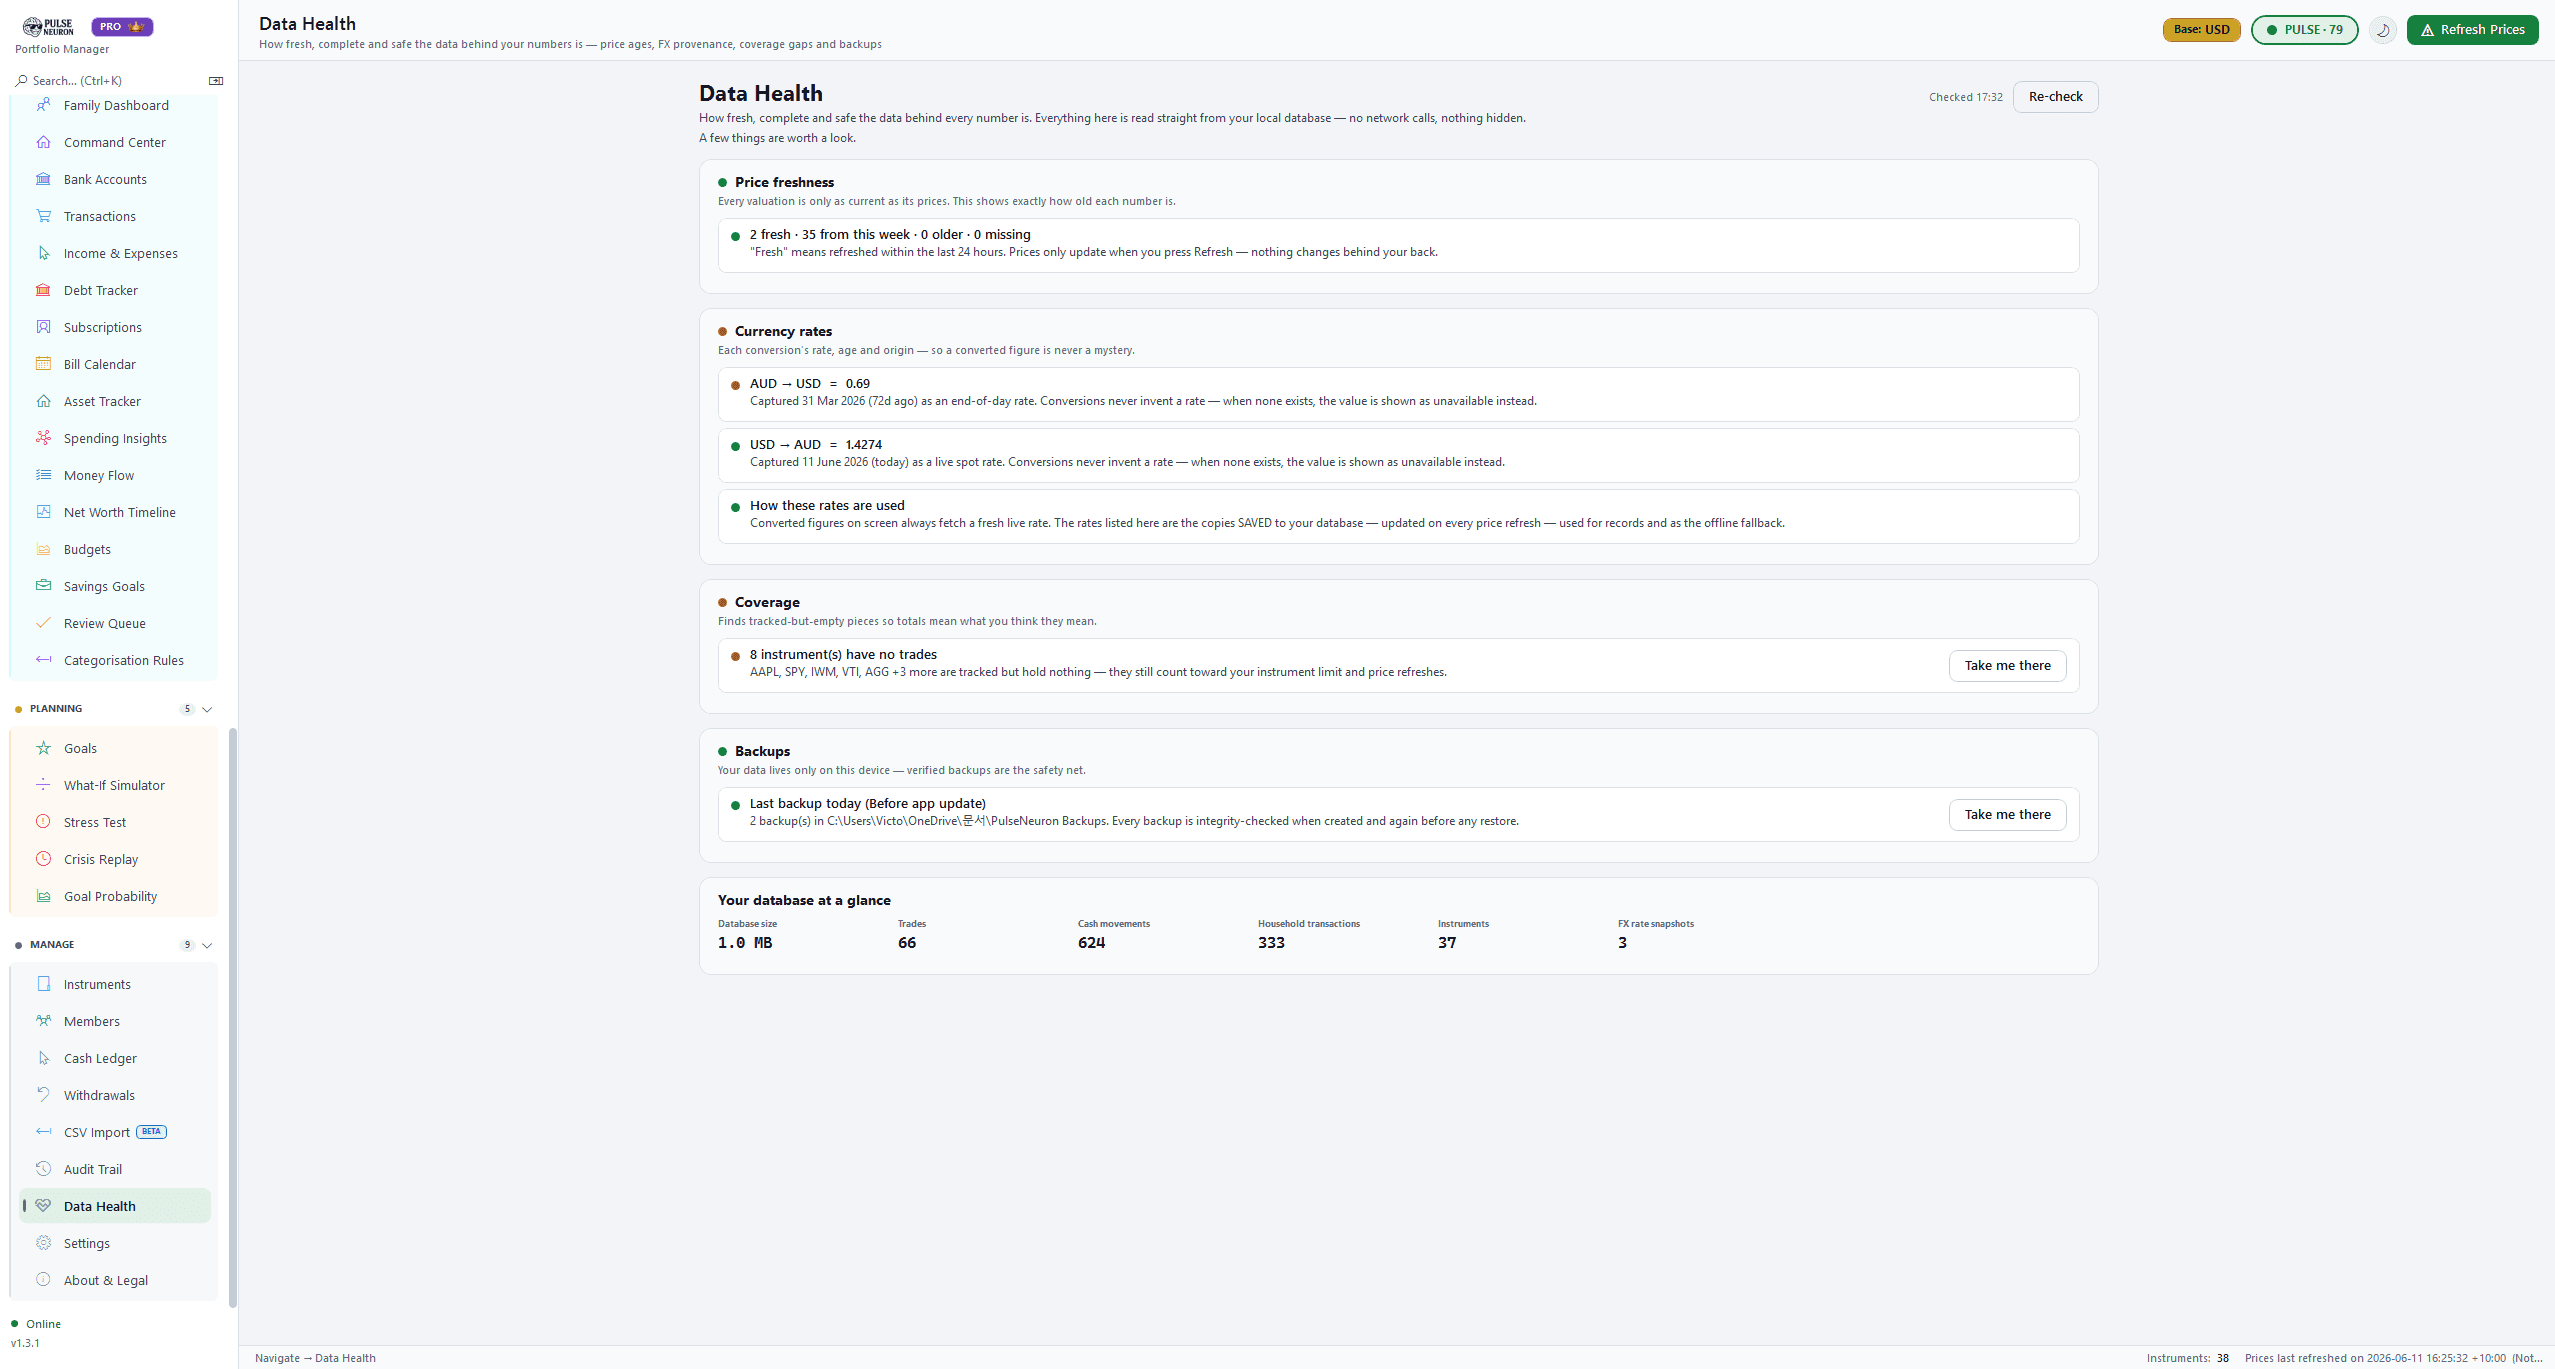Screen dimensions: 2555x1369
Task: Open the What-If Simulator page
Action: click(x=115, y=785)
